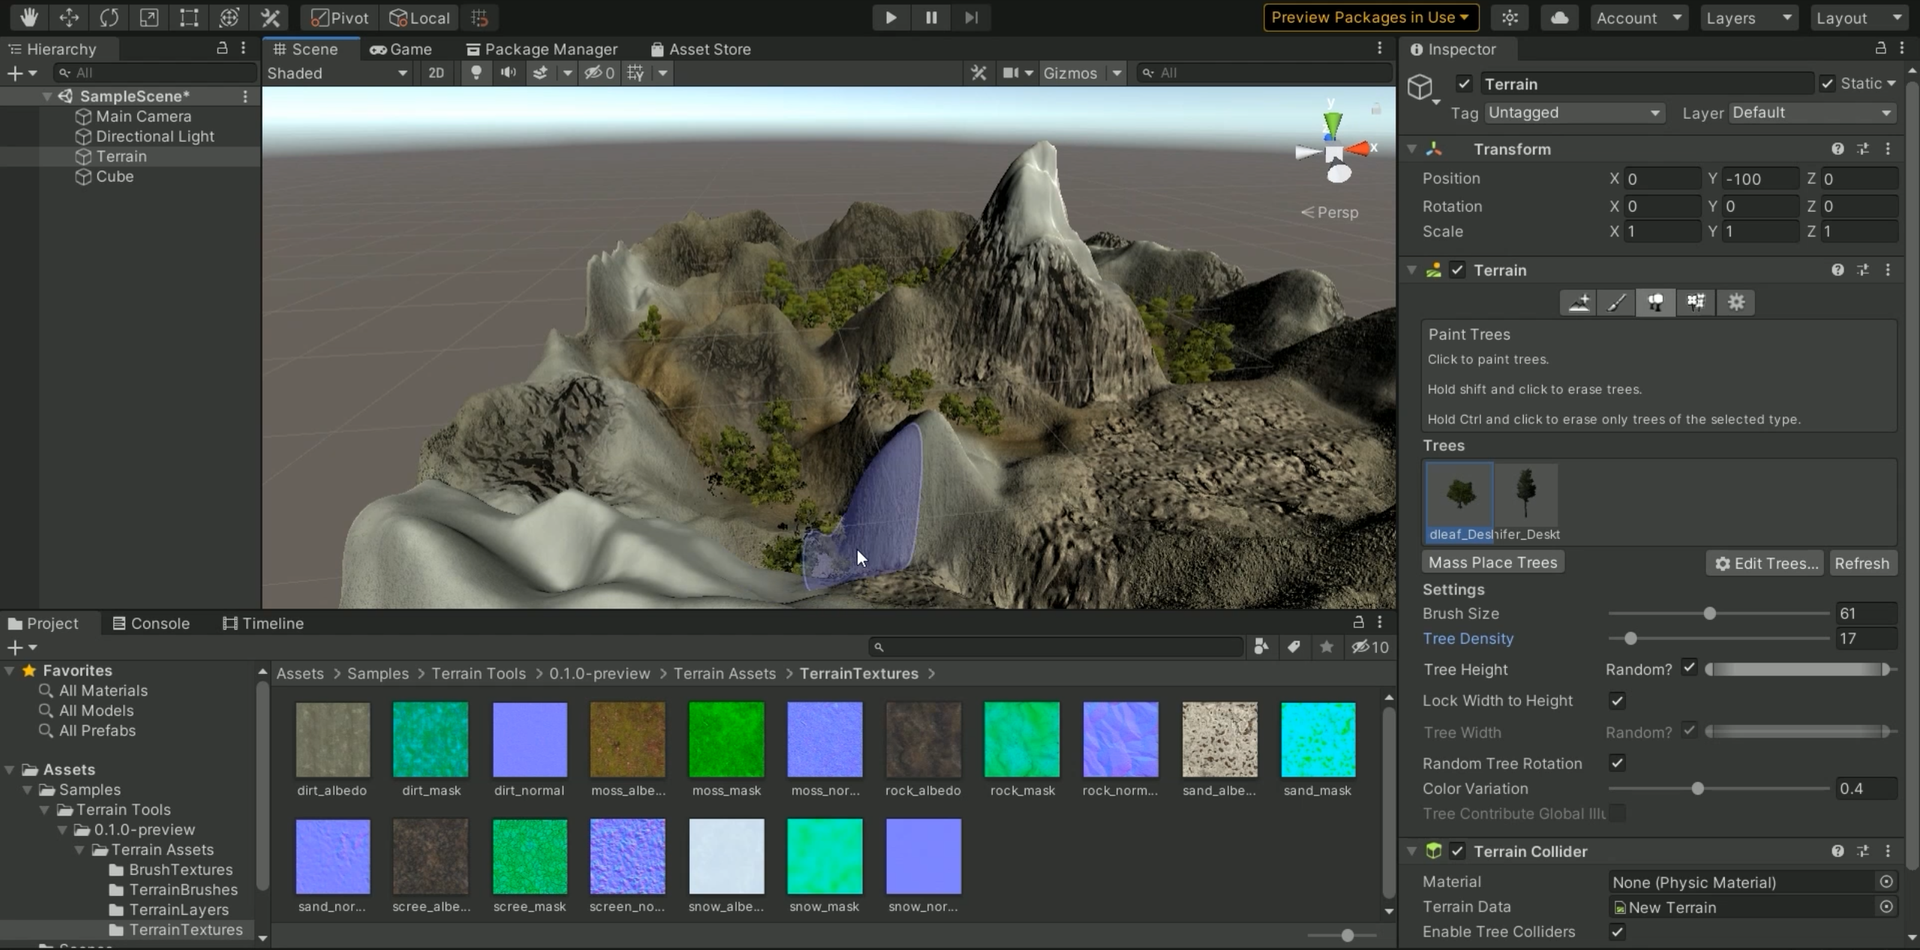Select the Rotate tool
1920x950 pixels.
(x=109, y=17)
